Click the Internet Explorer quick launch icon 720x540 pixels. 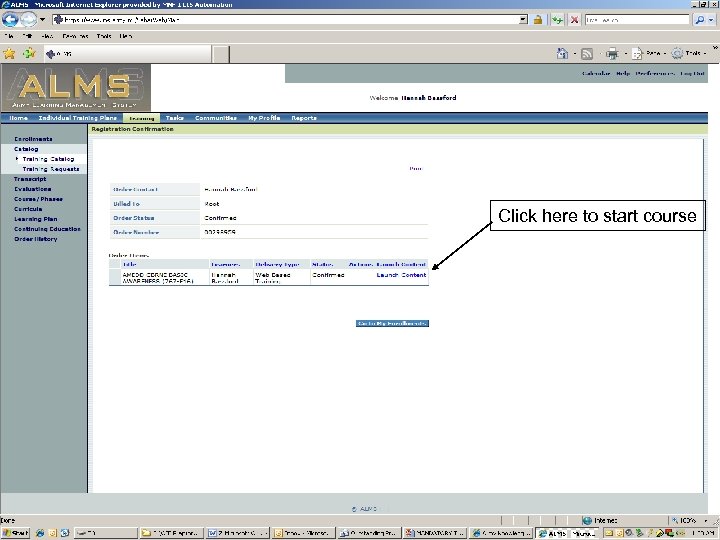tap(40, 533)
